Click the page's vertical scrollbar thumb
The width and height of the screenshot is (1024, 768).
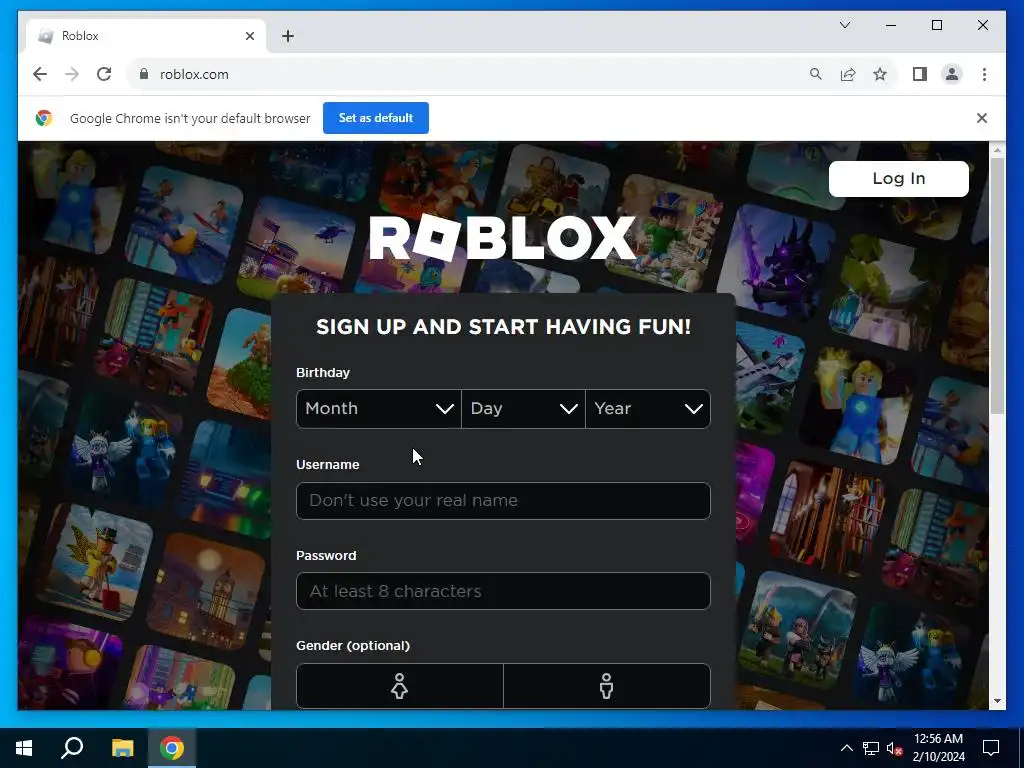(x=997, y=285)
